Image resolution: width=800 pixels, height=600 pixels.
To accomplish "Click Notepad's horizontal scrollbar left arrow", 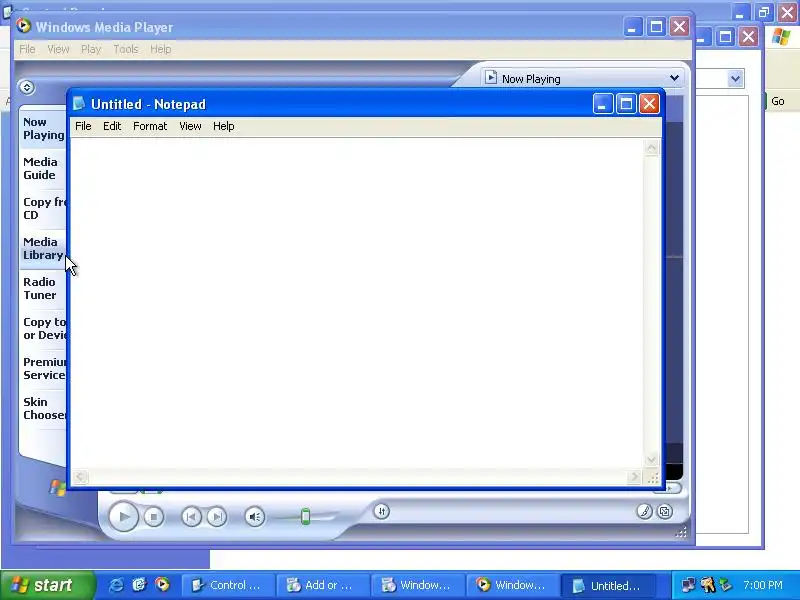I will pos(80,477).
